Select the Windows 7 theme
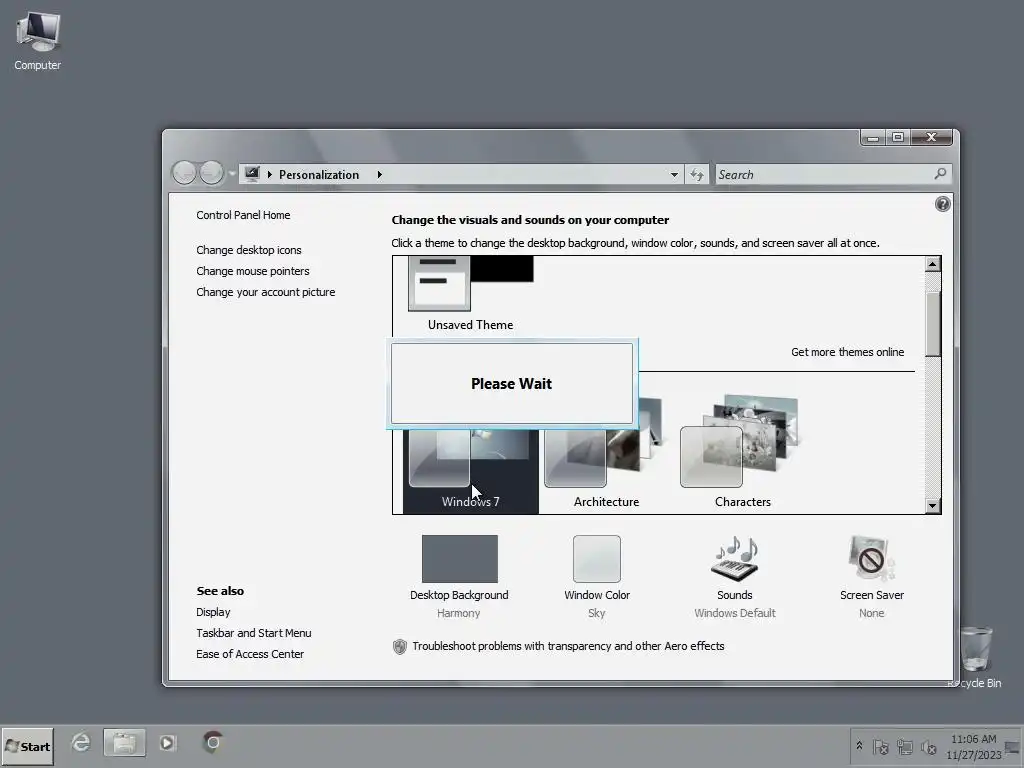1024x768 pixels. click(470, 472)
